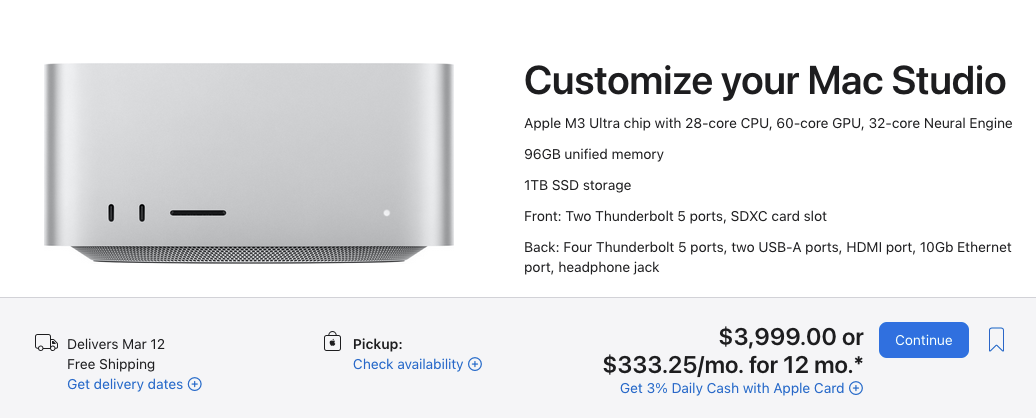1036x418 pixels.
Task: Click the Customize your Mac Studio heading
Action: [765, 81]
